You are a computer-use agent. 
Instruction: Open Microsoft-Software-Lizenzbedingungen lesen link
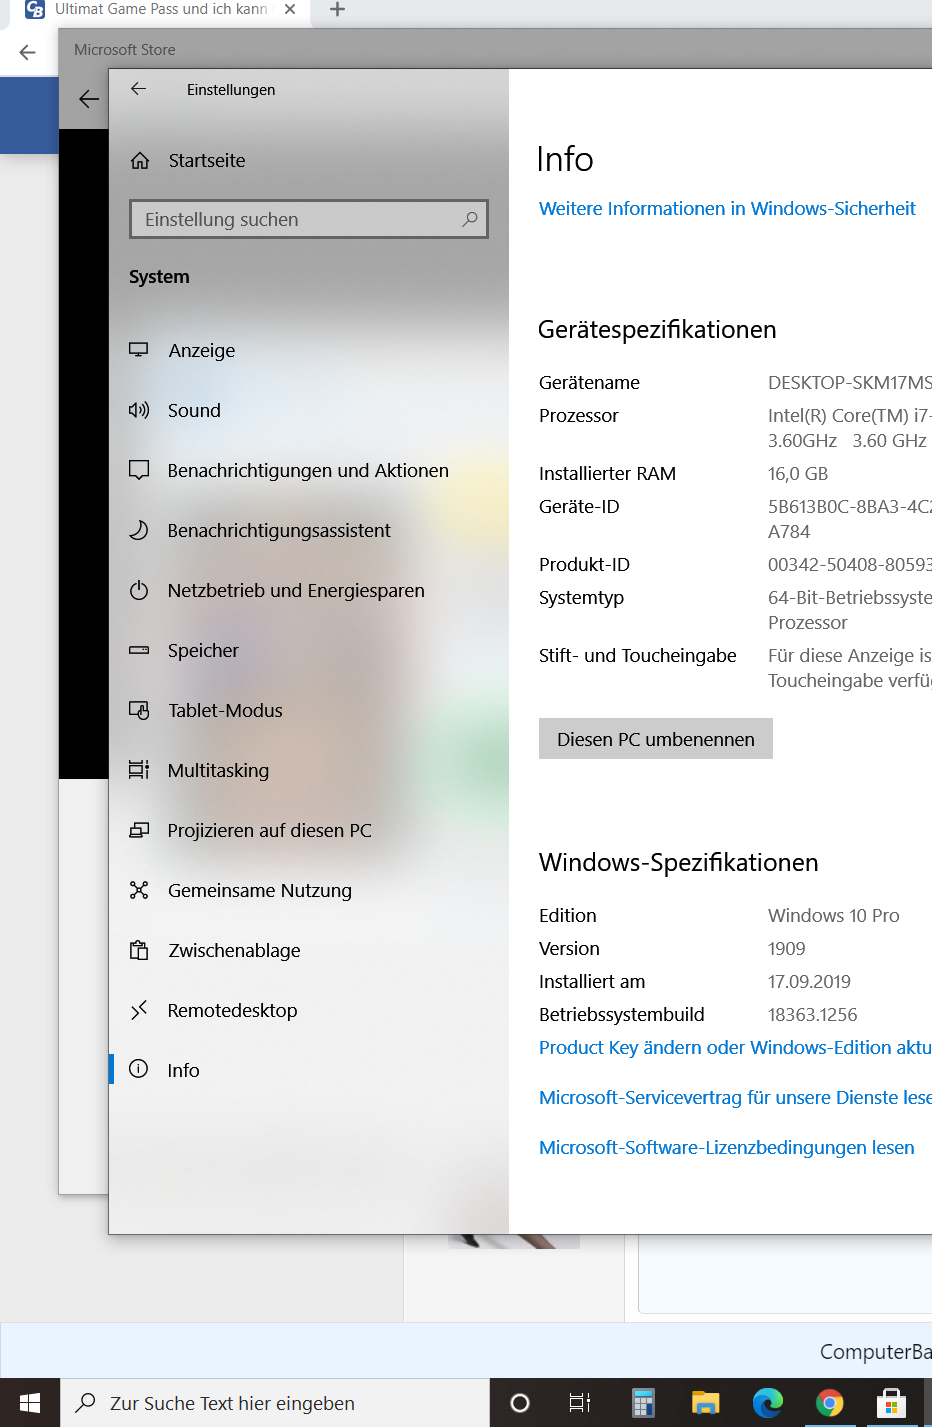pos(727,1147)
